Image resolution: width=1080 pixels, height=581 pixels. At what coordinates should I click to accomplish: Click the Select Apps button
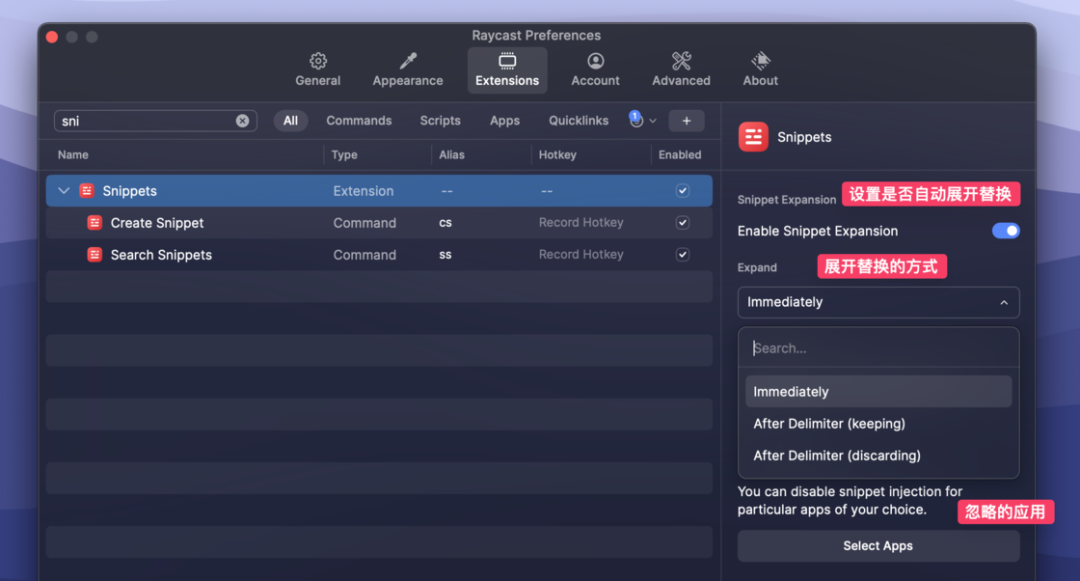(x=878, y=546)
